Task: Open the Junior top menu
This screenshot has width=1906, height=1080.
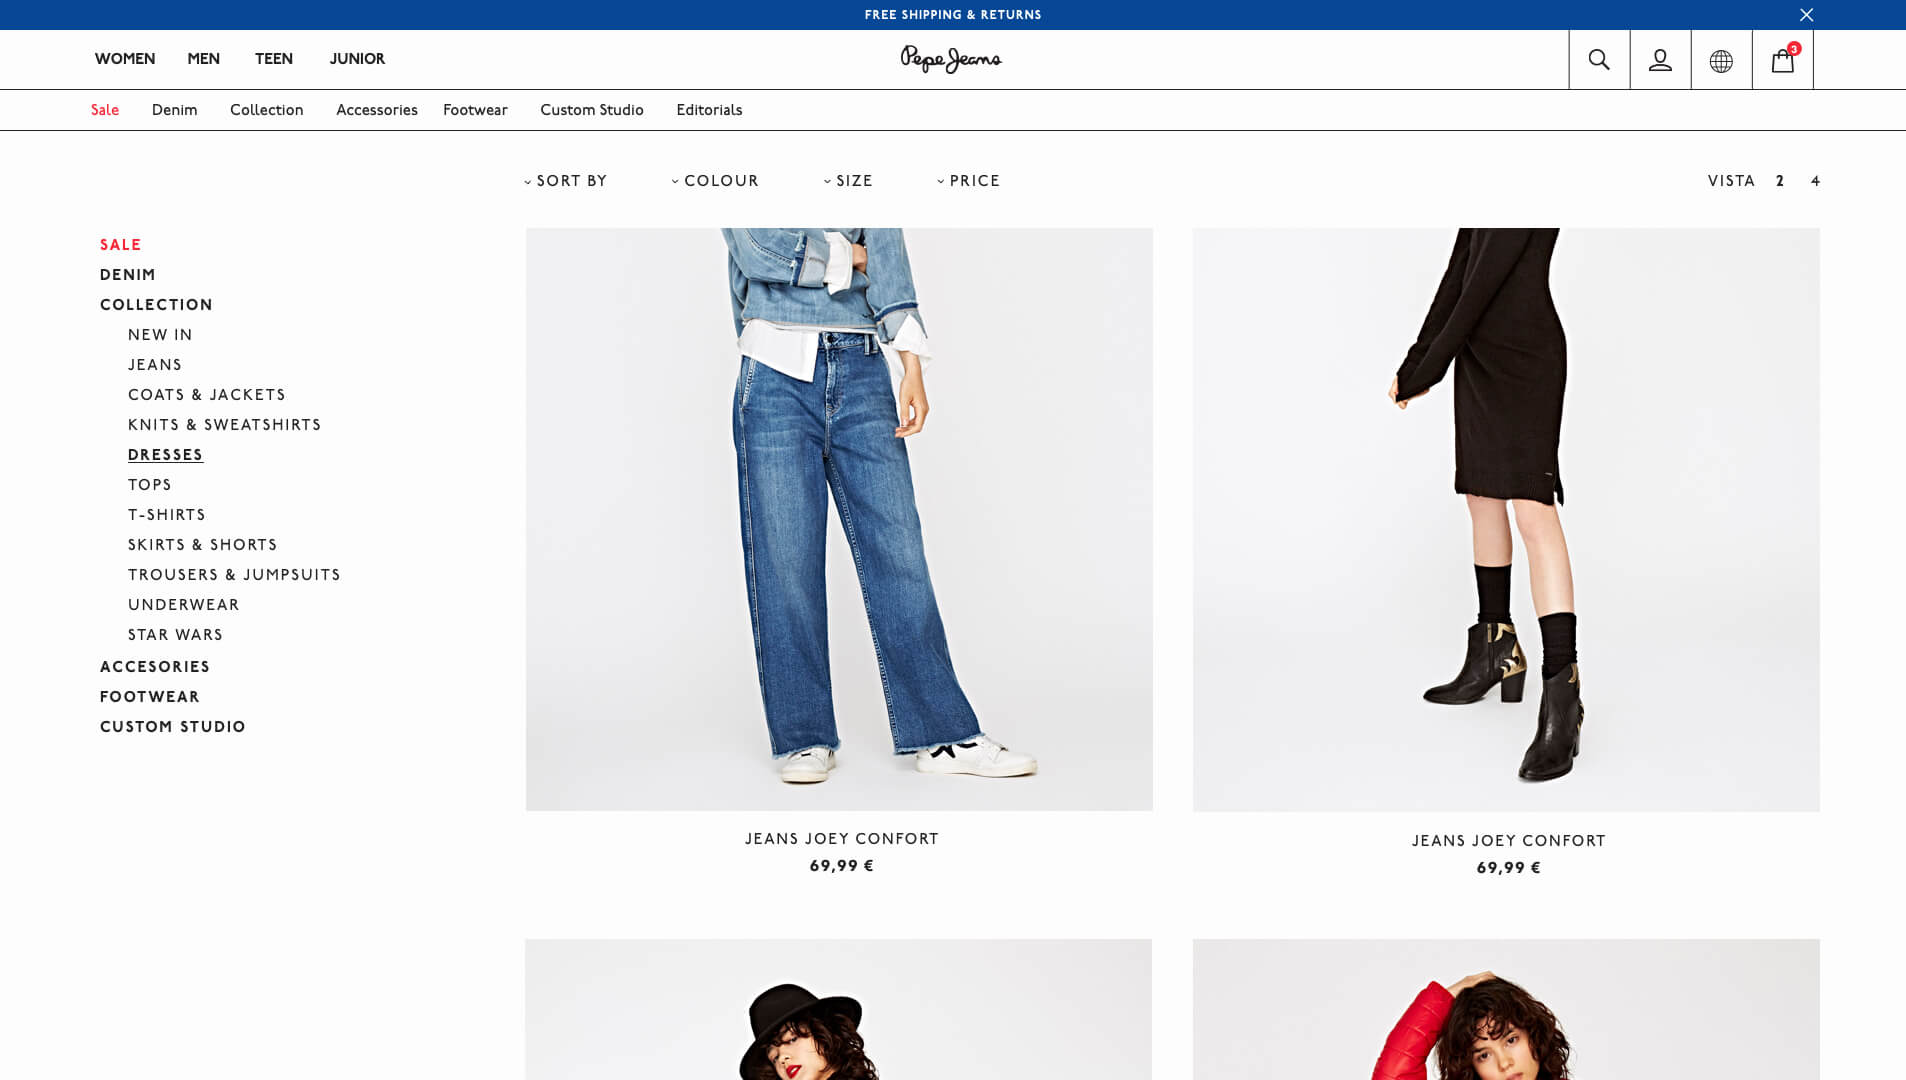Action: (357, 59)
